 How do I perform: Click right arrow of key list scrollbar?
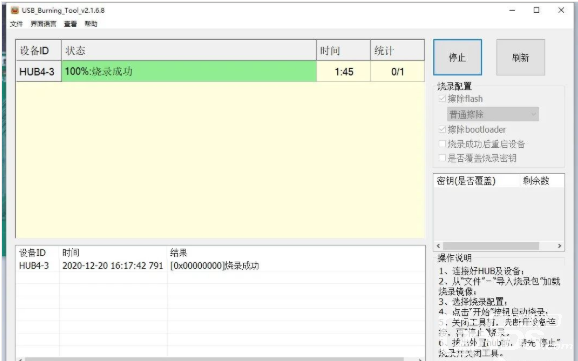pos(560,246)
